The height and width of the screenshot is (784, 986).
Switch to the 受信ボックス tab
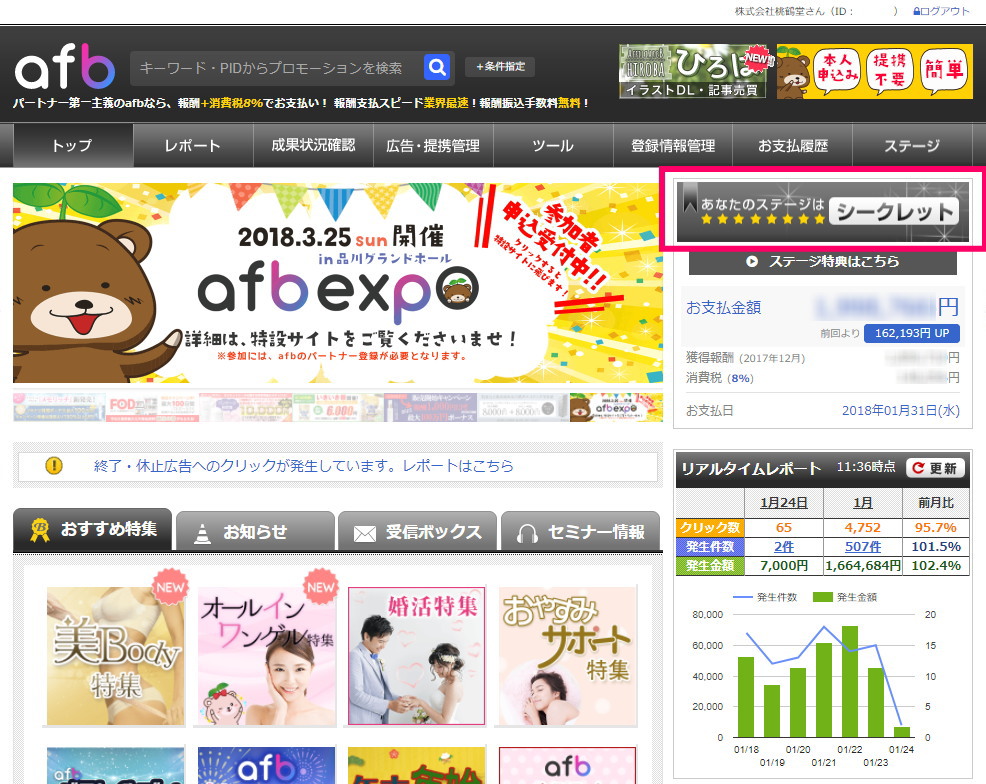click(418, 531)
